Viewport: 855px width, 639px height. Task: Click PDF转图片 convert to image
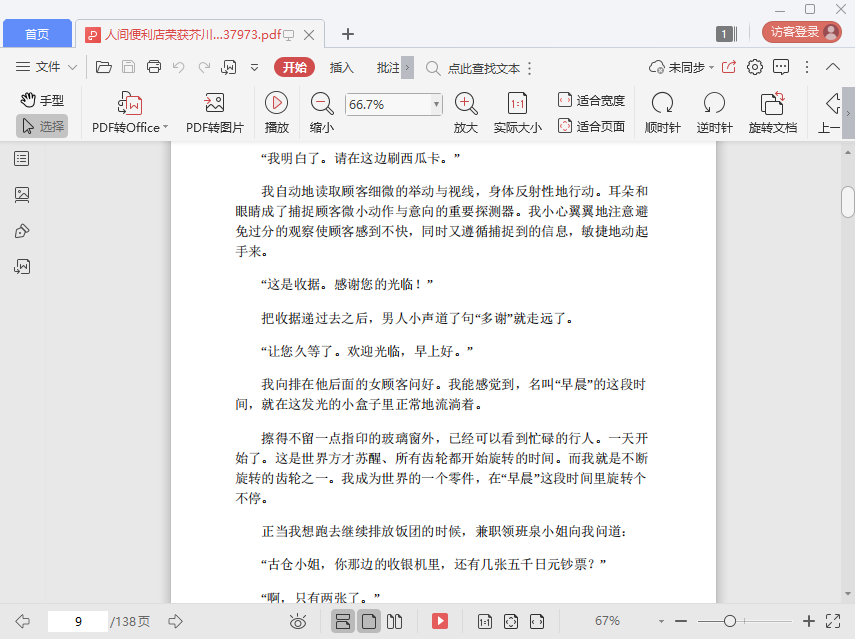[214, 113]
